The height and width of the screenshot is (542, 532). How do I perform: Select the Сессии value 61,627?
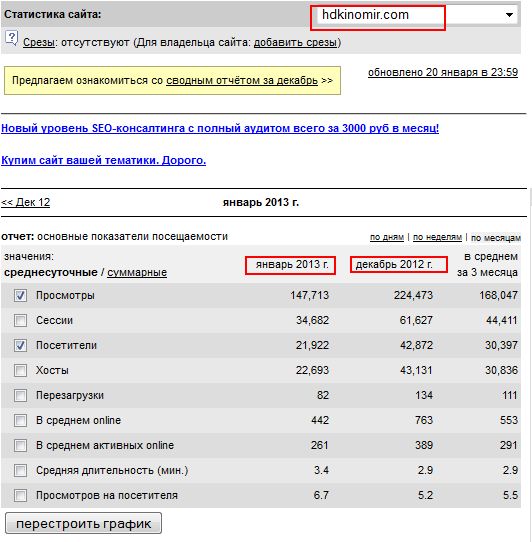coord(416,320)
